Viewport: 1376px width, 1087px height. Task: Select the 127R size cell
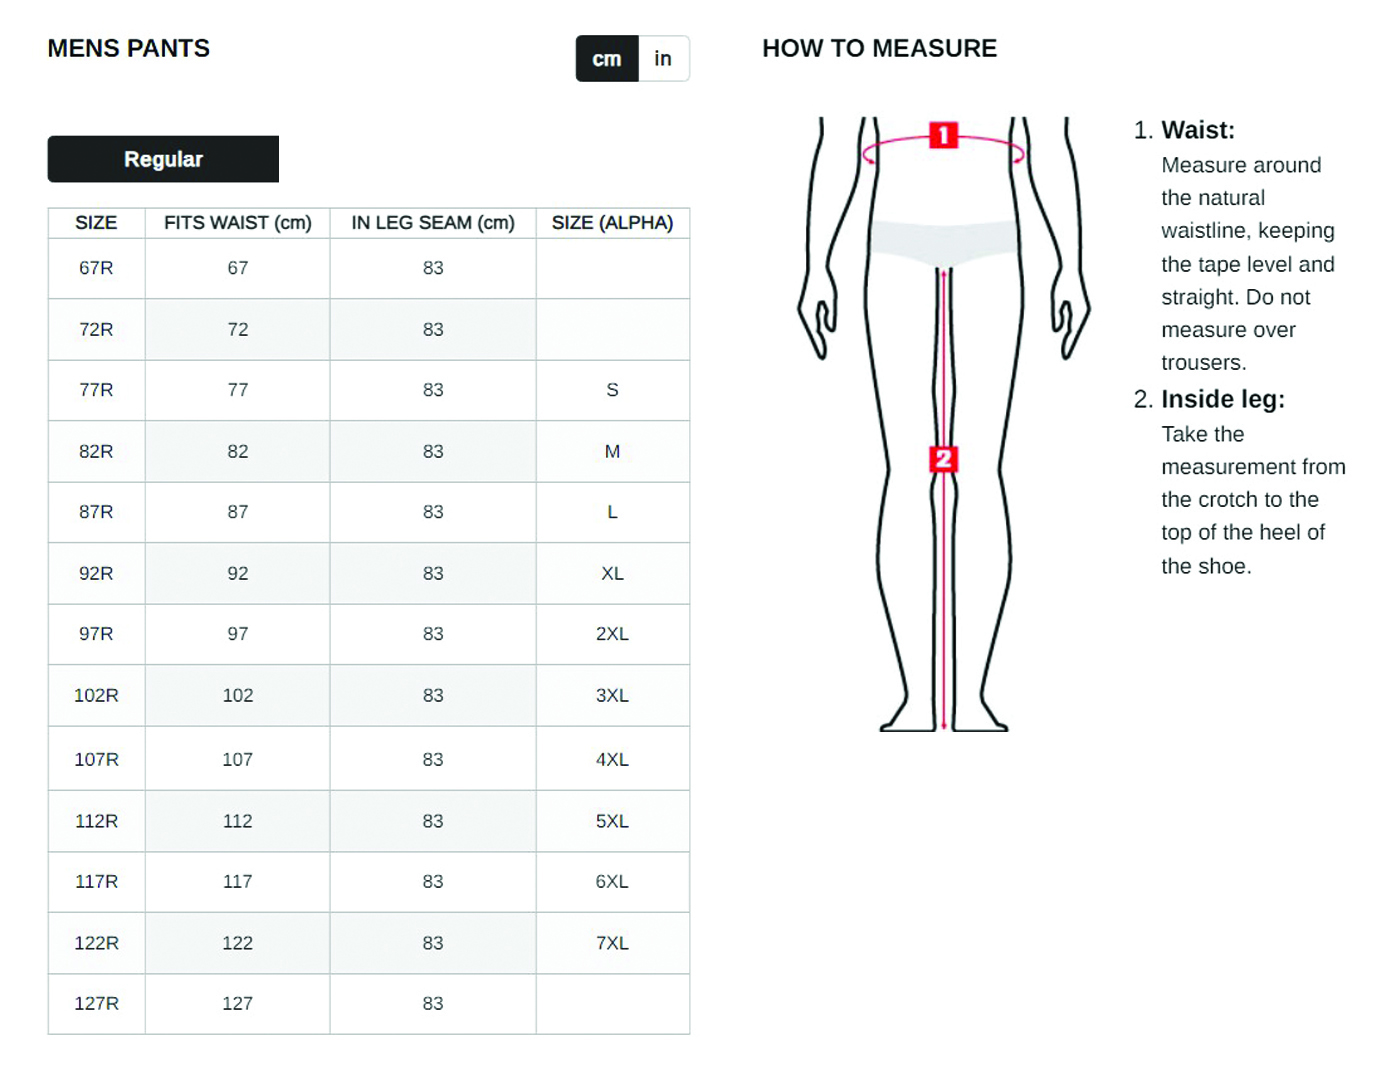tap(96, 1003)
